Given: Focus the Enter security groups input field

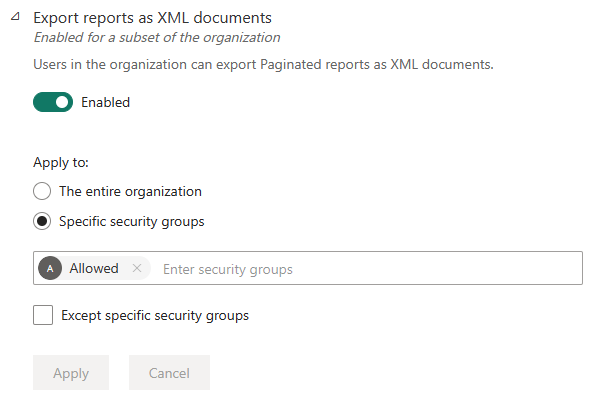Looking at the screenshot, I should 300,269.
